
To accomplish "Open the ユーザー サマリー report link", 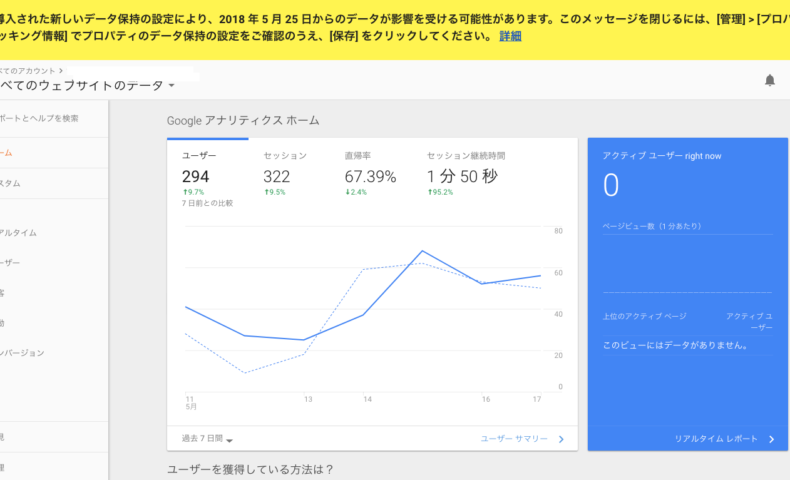I will point(514,439).
